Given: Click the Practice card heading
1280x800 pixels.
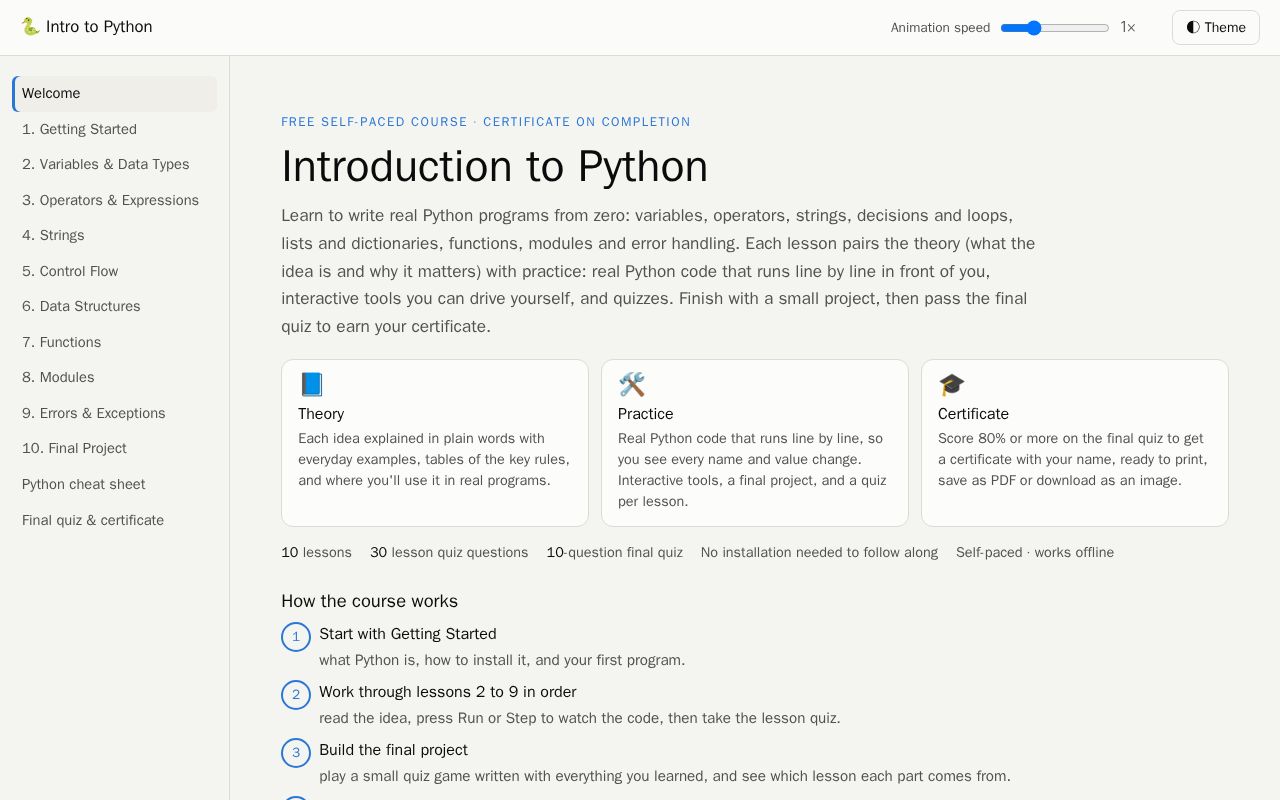Looking at the screenshot, I should coord(646,414).
